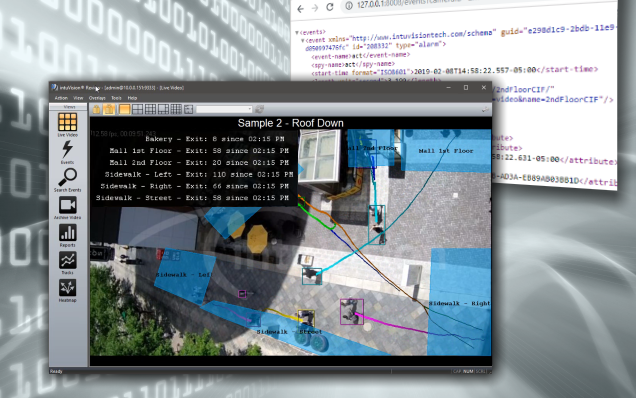Collapse the event XML node
Viewport: 636px width, 398px height.
click(x=303, y=41)
